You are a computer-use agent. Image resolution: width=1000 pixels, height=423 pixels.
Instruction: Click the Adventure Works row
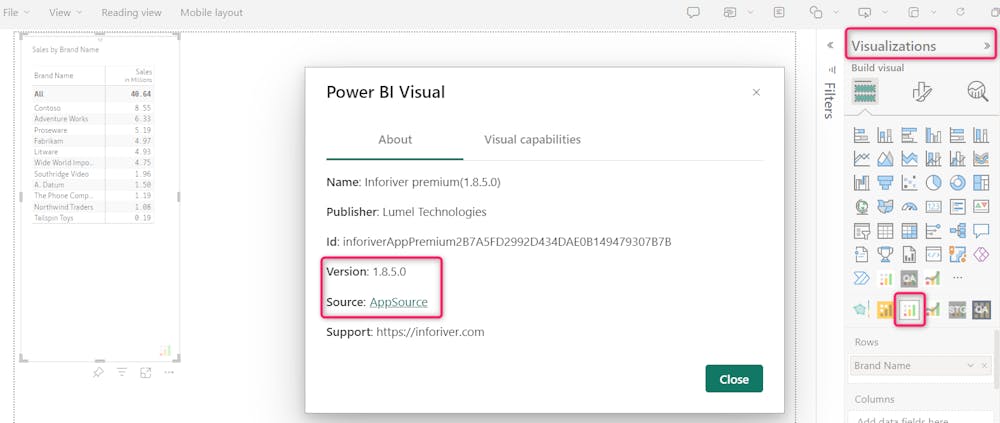tap(93, 119)
